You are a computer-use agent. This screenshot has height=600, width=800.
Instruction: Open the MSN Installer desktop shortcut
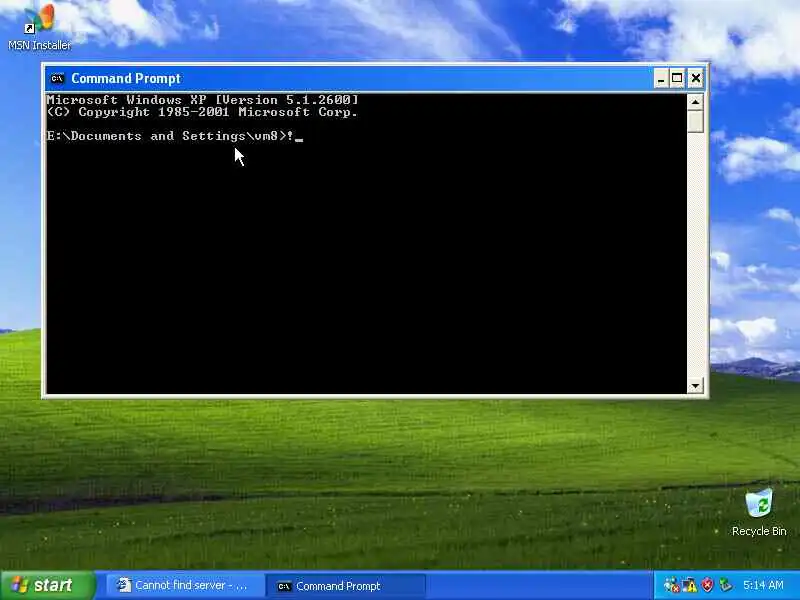[39, 27]
